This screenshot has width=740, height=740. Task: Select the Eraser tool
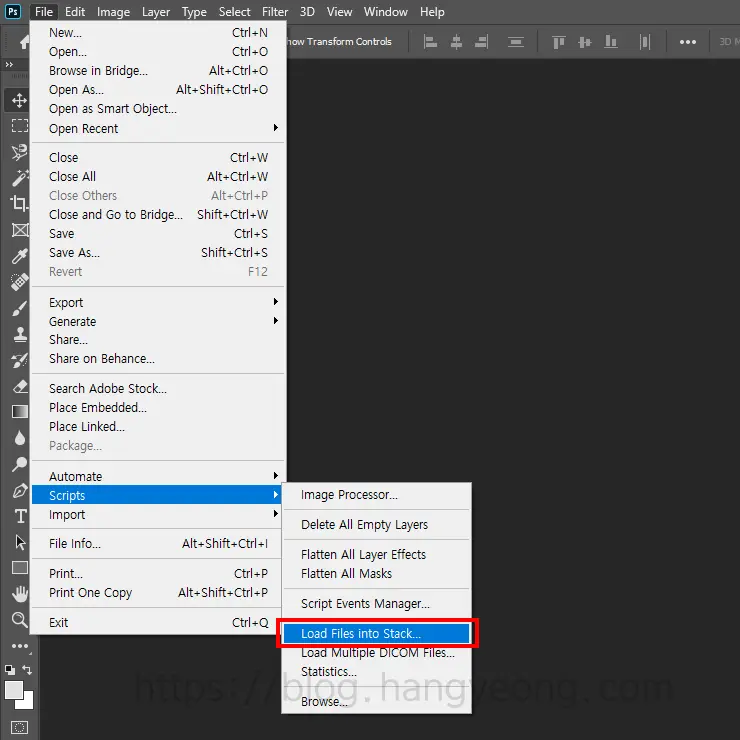coord(19,386)
